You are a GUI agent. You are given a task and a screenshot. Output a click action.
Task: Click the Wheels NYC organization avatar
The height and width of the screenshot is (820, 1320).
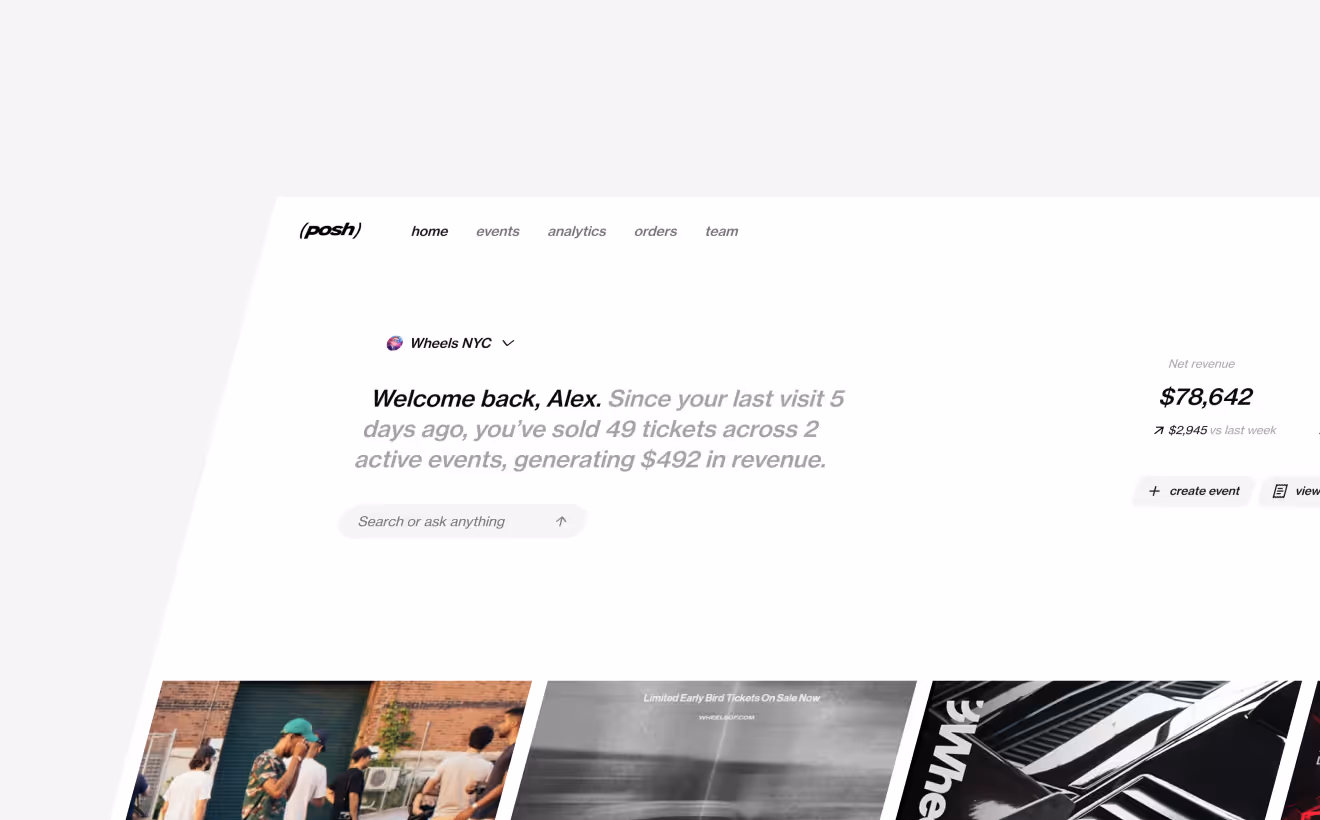pos(394,343)
